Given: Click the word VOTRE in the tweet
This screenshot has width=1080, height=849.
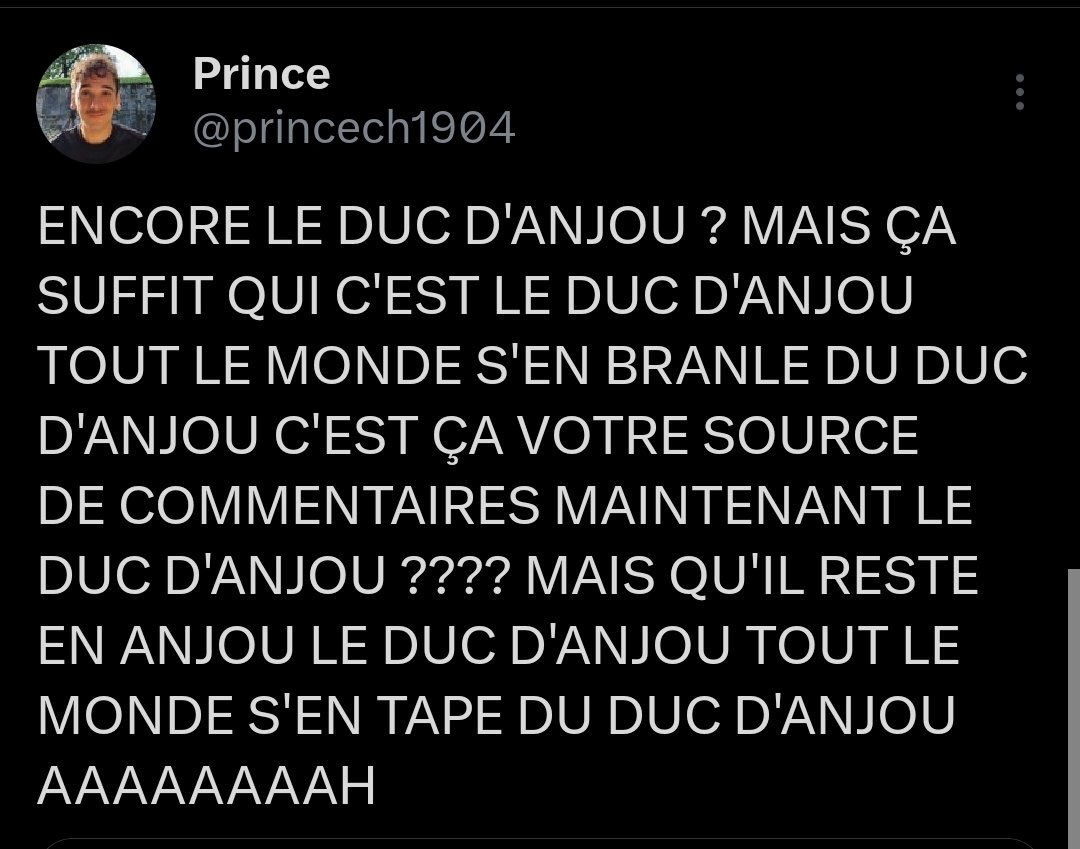Looking at the screenshot, I should (x=603, y=435).
